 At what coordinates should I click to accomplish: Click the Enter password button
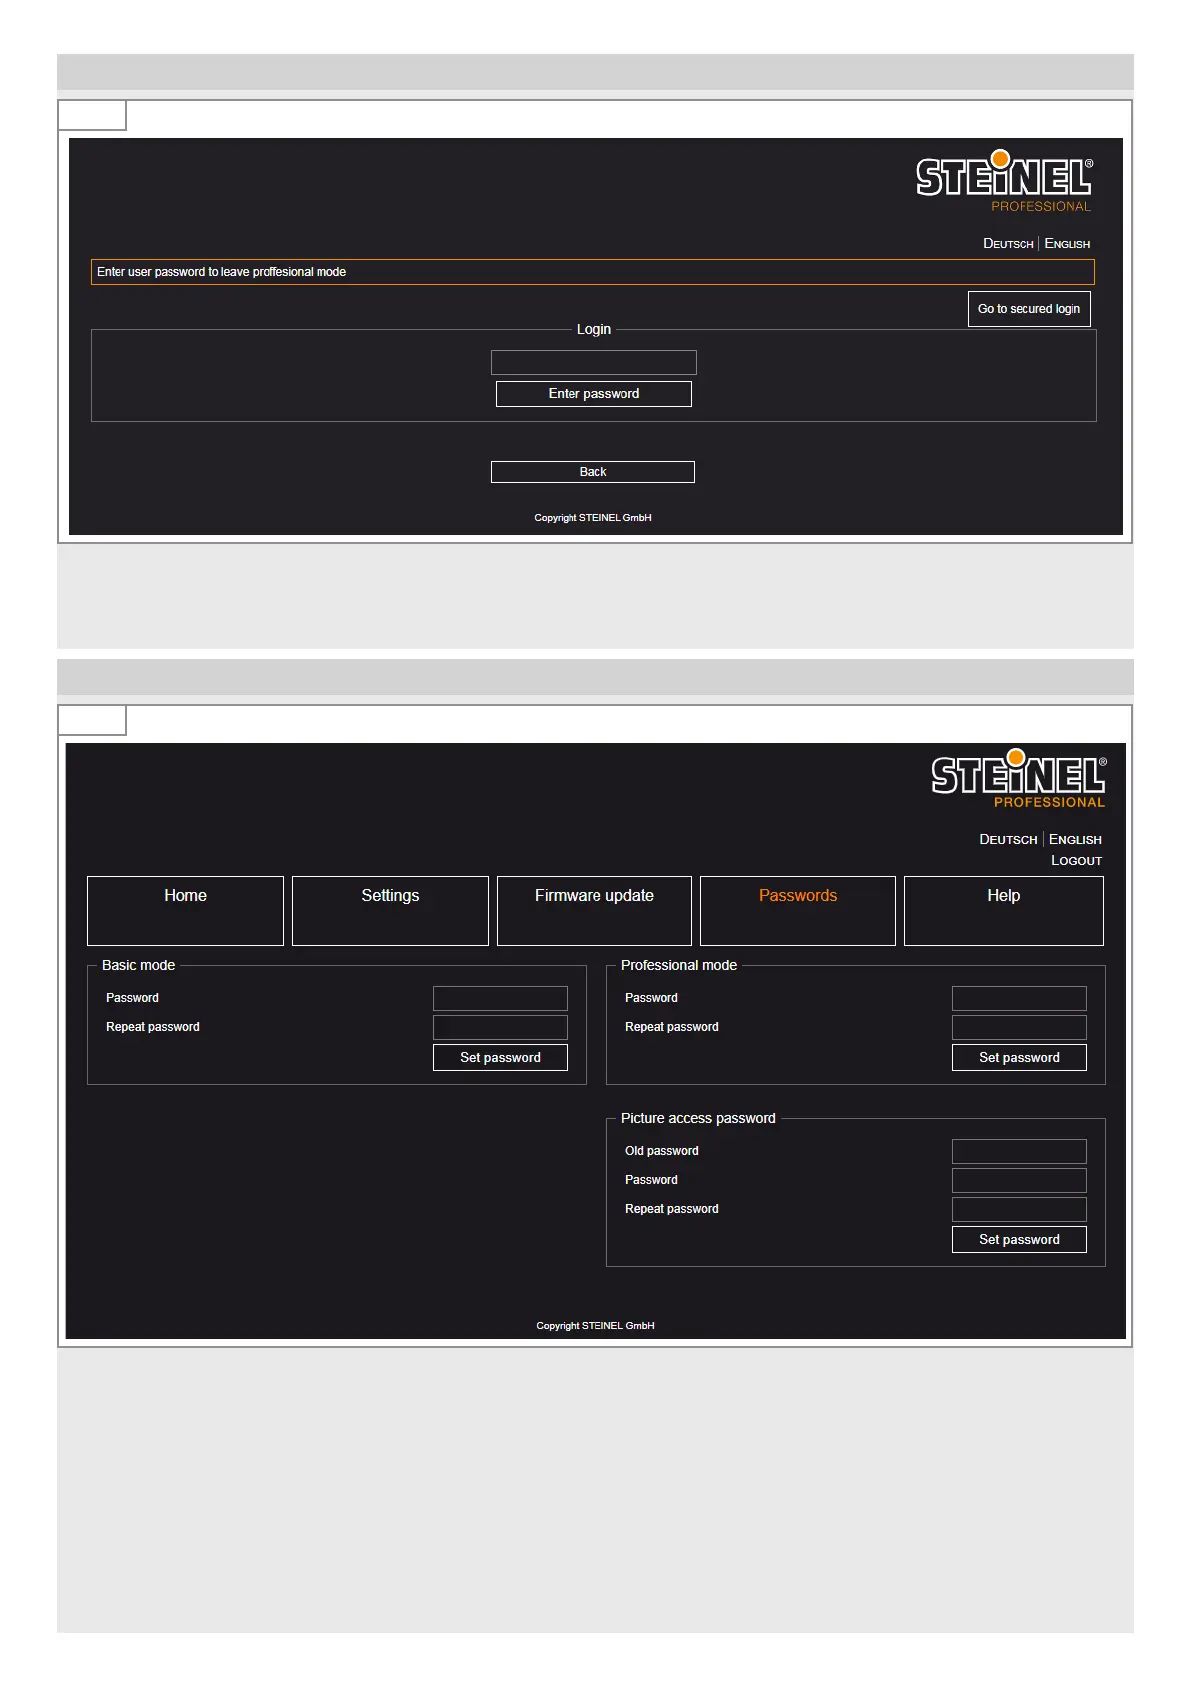(594, 394)
